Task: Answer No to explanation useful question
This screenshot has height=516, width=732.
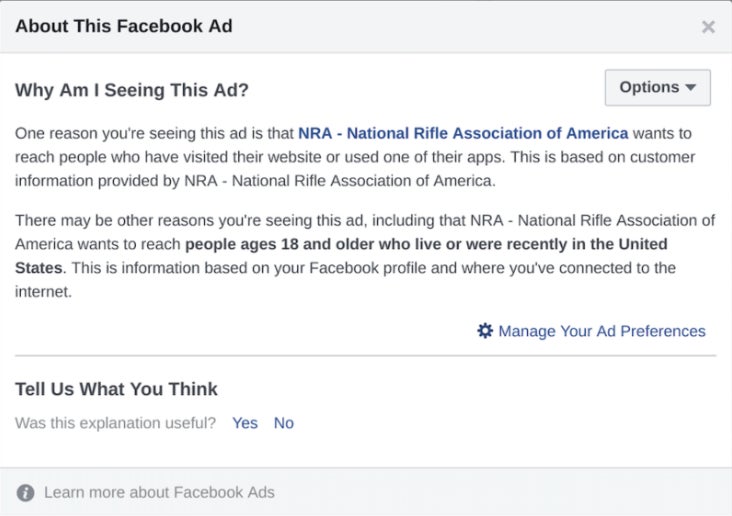Action: point(284,423)
